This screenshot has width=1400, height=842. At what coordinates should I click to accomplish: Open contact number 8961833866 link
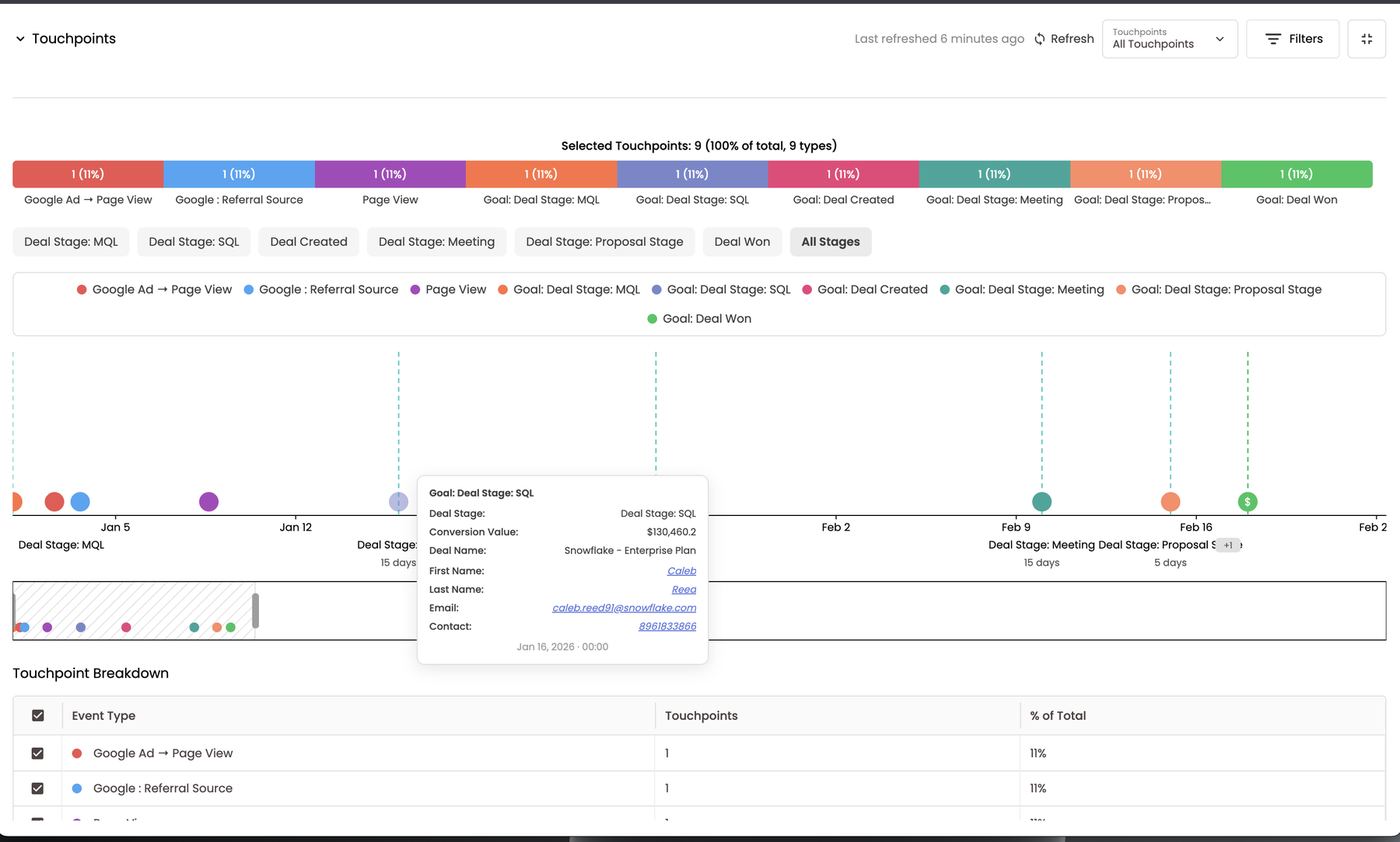[667, 627]
